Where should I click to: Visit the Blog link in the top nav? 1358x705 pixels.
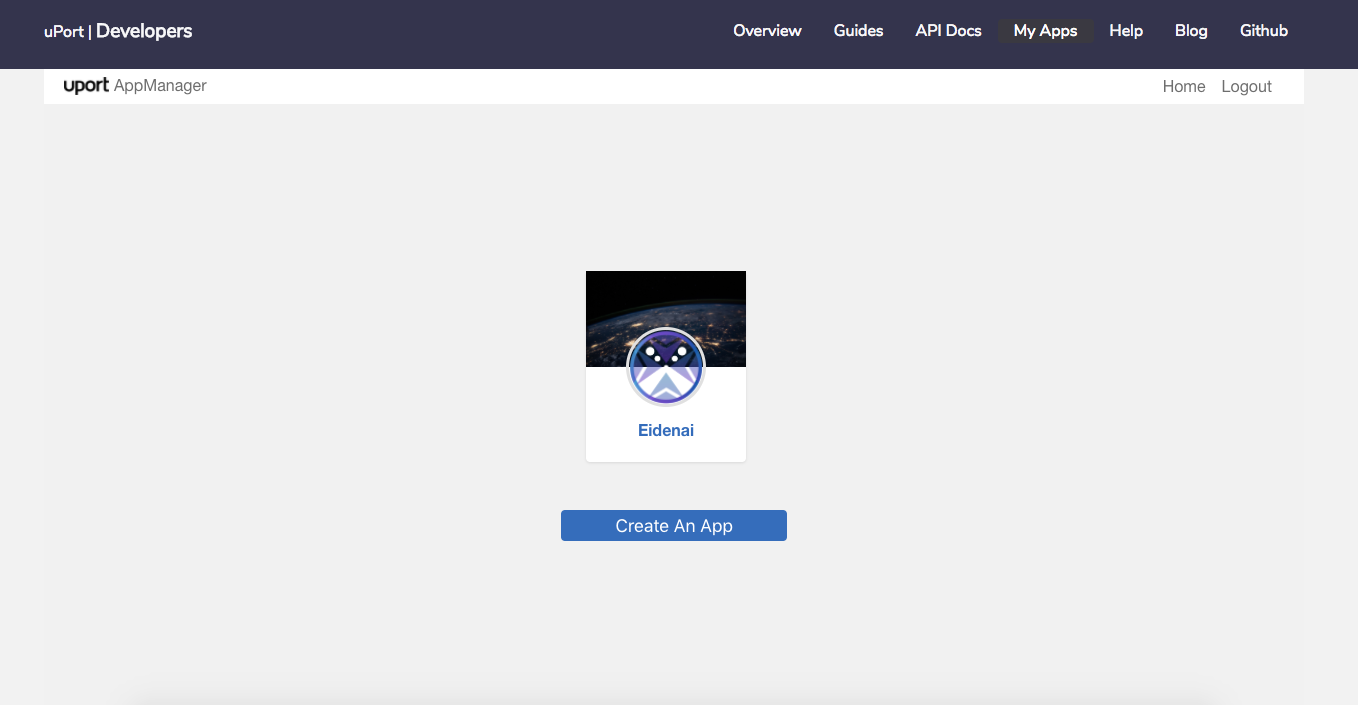[1191, 31]
